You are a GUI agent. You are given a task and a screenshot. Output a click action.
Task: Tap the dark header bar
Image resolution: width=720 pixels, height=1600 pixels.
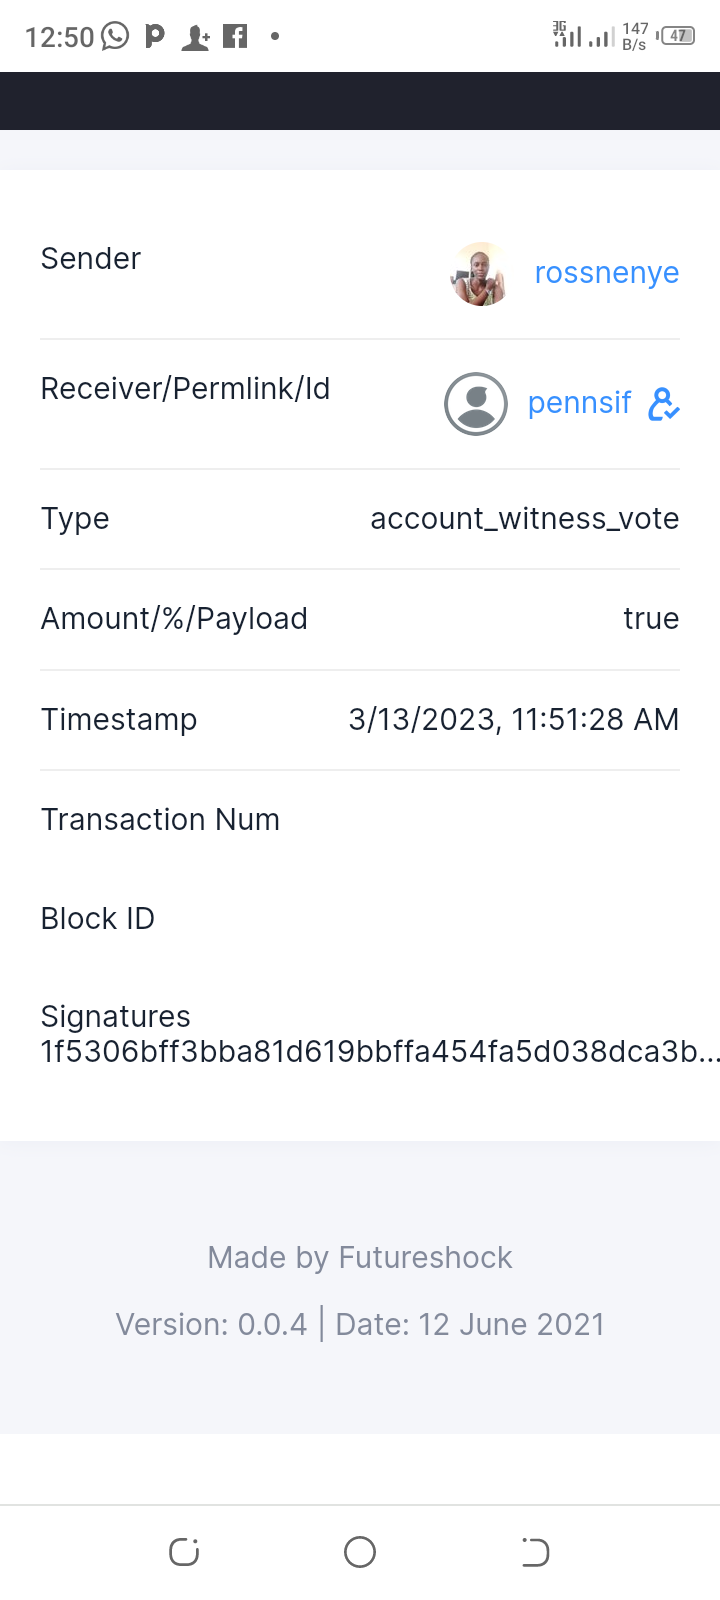click(360, 101)
